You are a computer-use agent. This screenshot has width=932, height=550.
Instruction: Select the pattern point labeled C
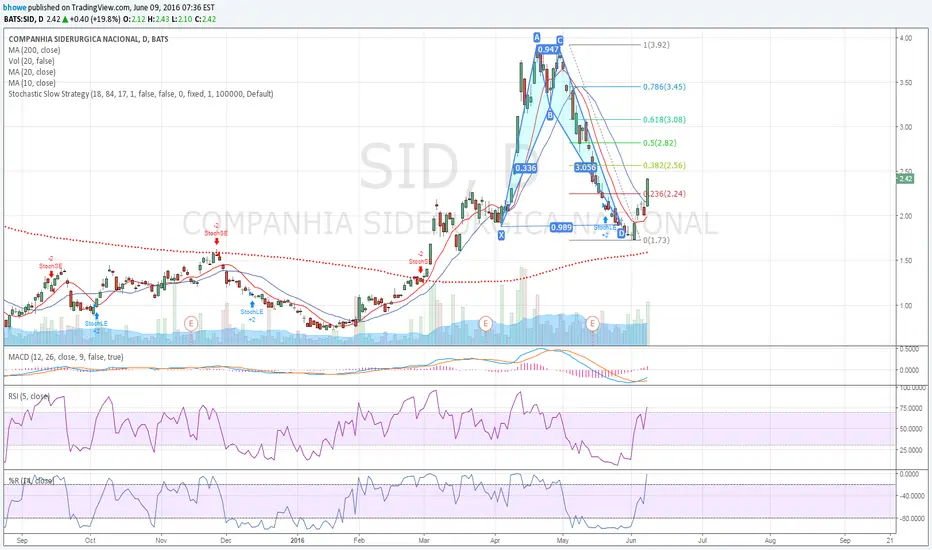[560, 40]
